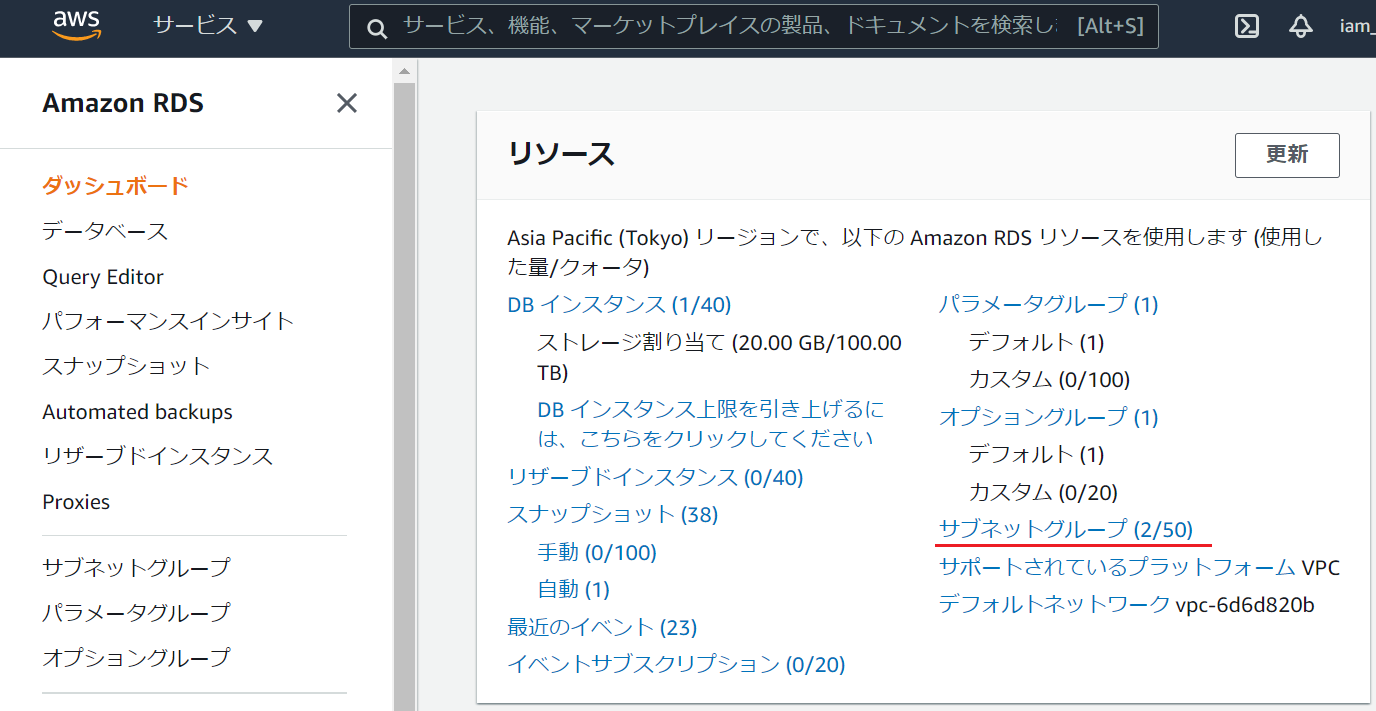
Task: Click the DB インスタンス上限 increase link
Action: click(711, 424)
